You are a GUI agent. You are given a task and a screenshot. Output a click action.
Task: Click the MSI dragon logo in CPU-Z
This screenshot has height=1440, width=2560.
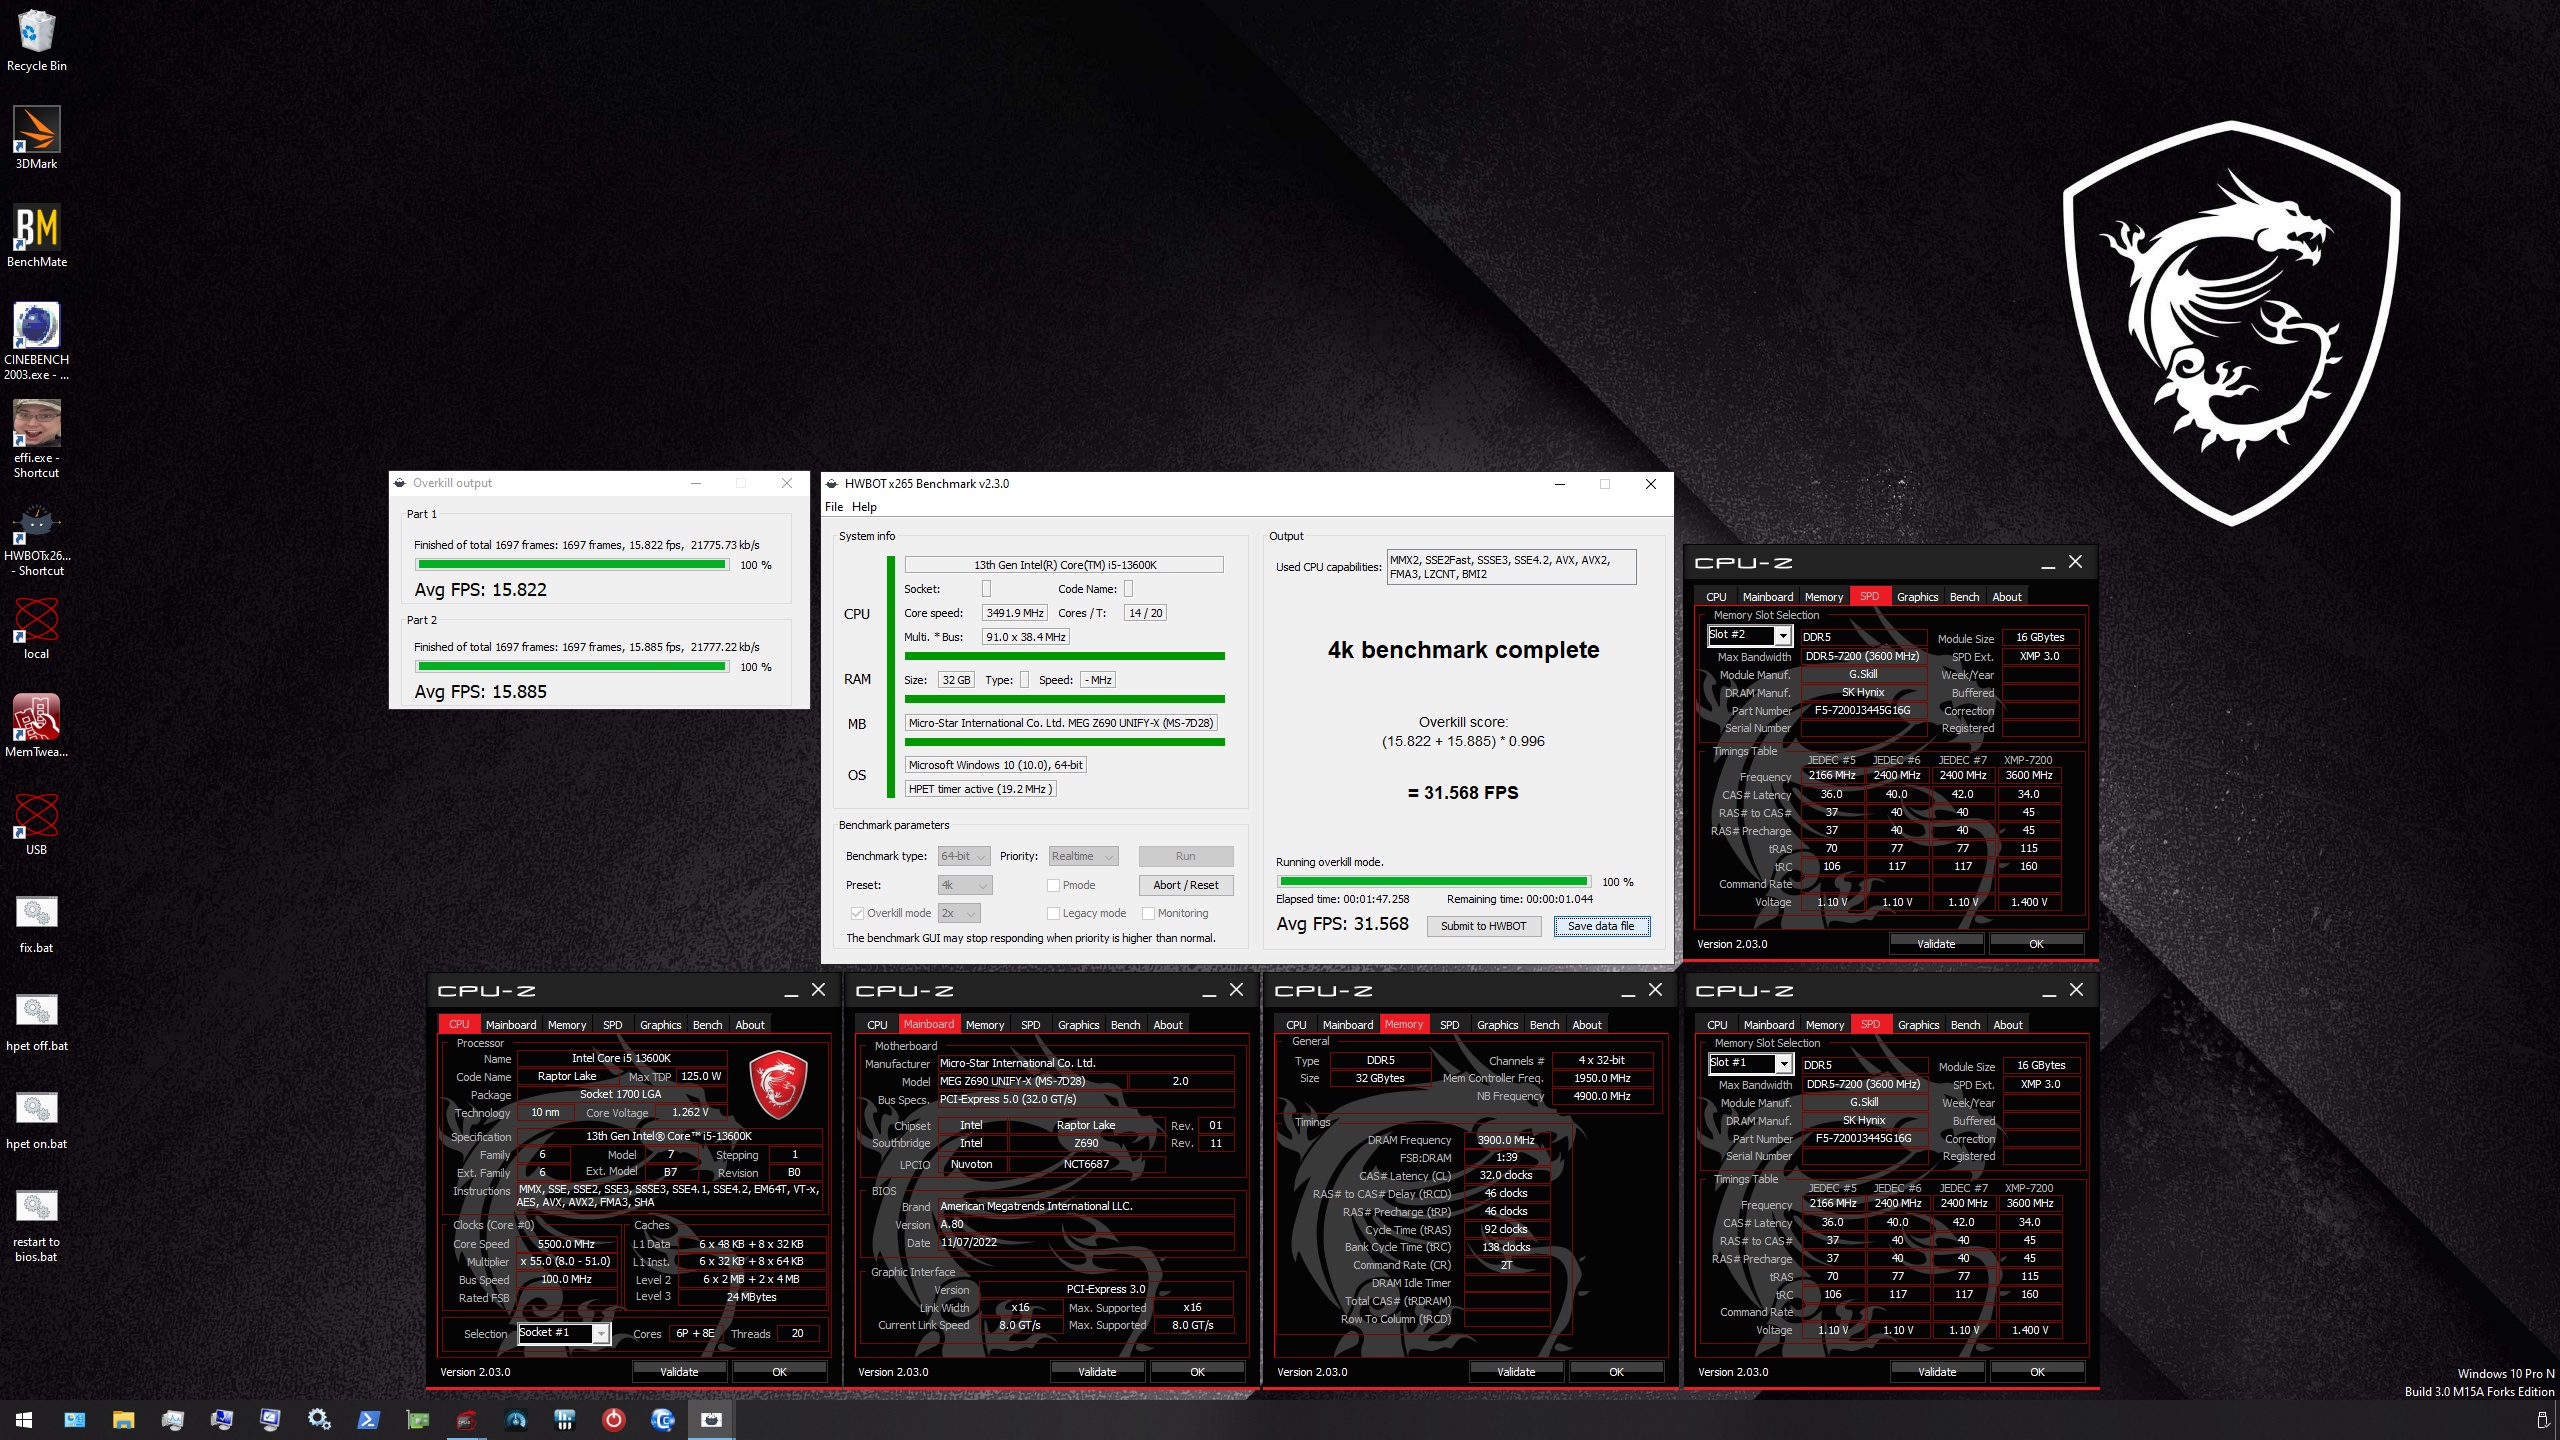point(778,1085)
